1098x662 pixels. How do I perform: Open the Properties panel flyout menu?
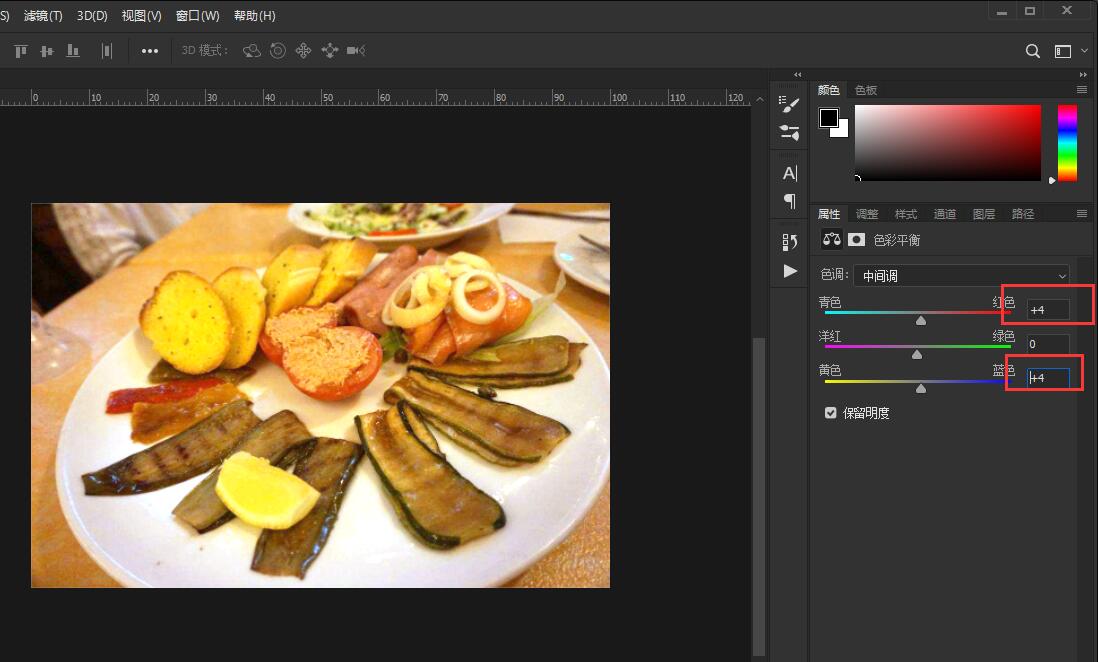tap(1081, 214)
